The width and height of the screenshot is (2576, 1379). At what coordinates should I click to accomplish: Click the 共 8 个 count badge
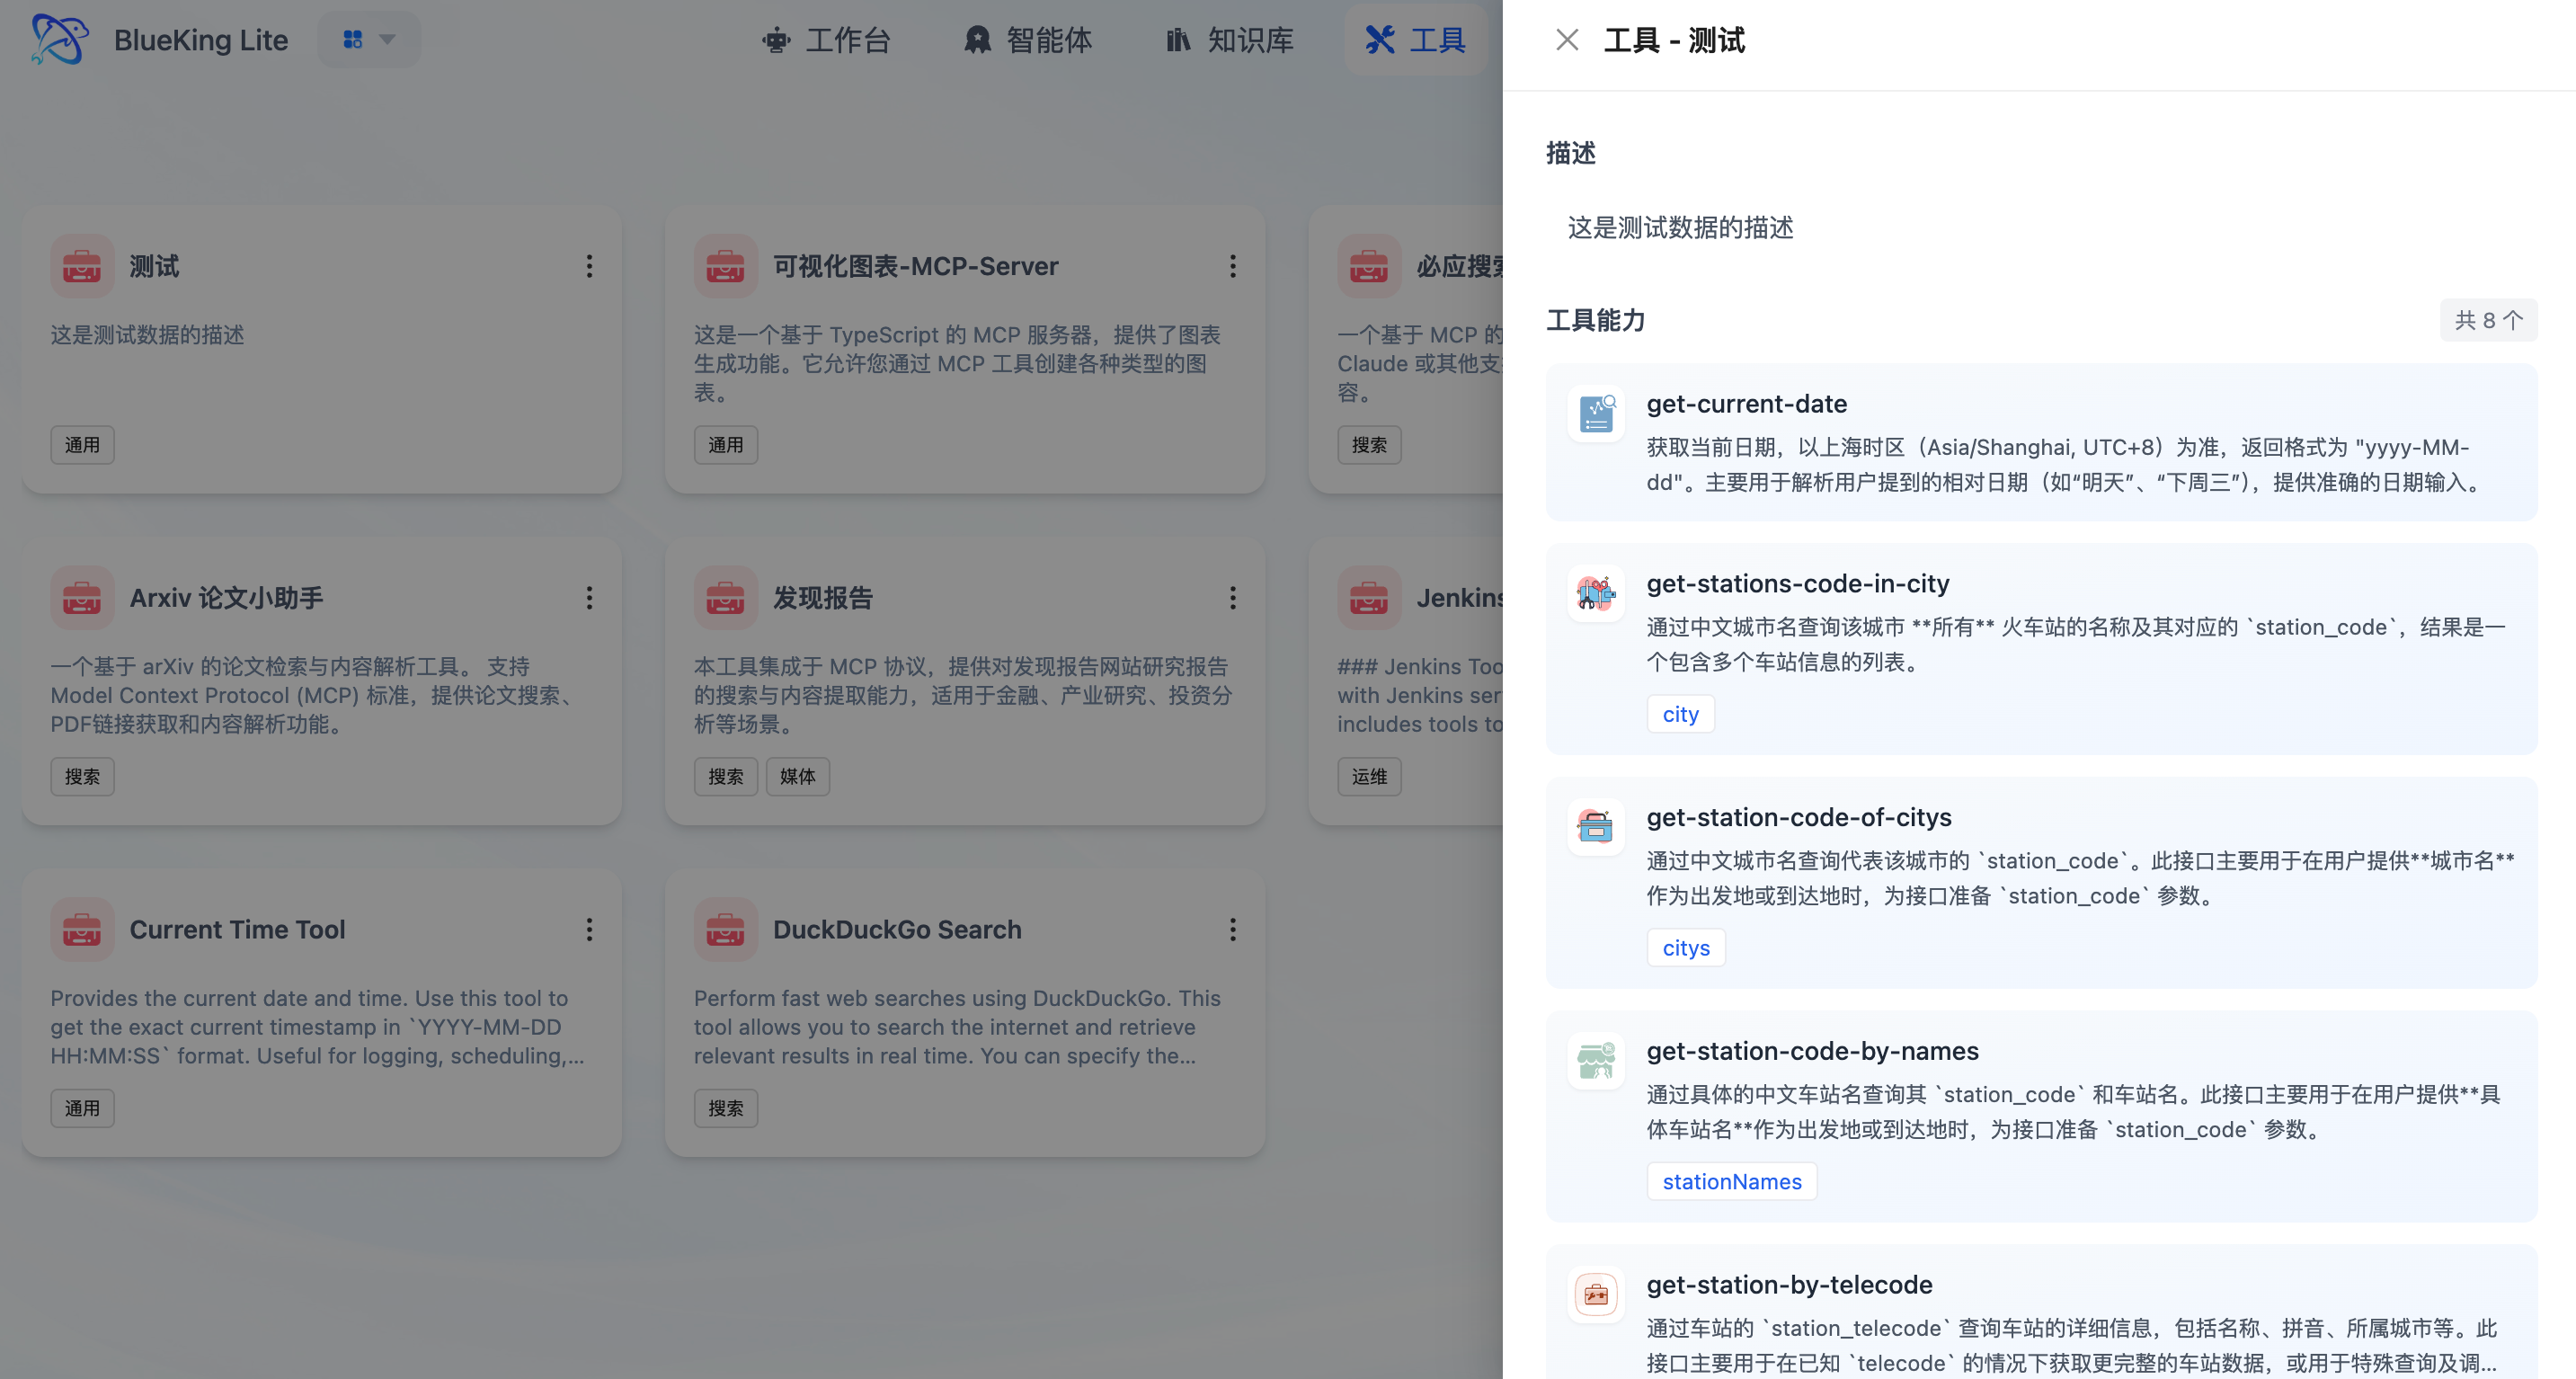(2488, 320)
